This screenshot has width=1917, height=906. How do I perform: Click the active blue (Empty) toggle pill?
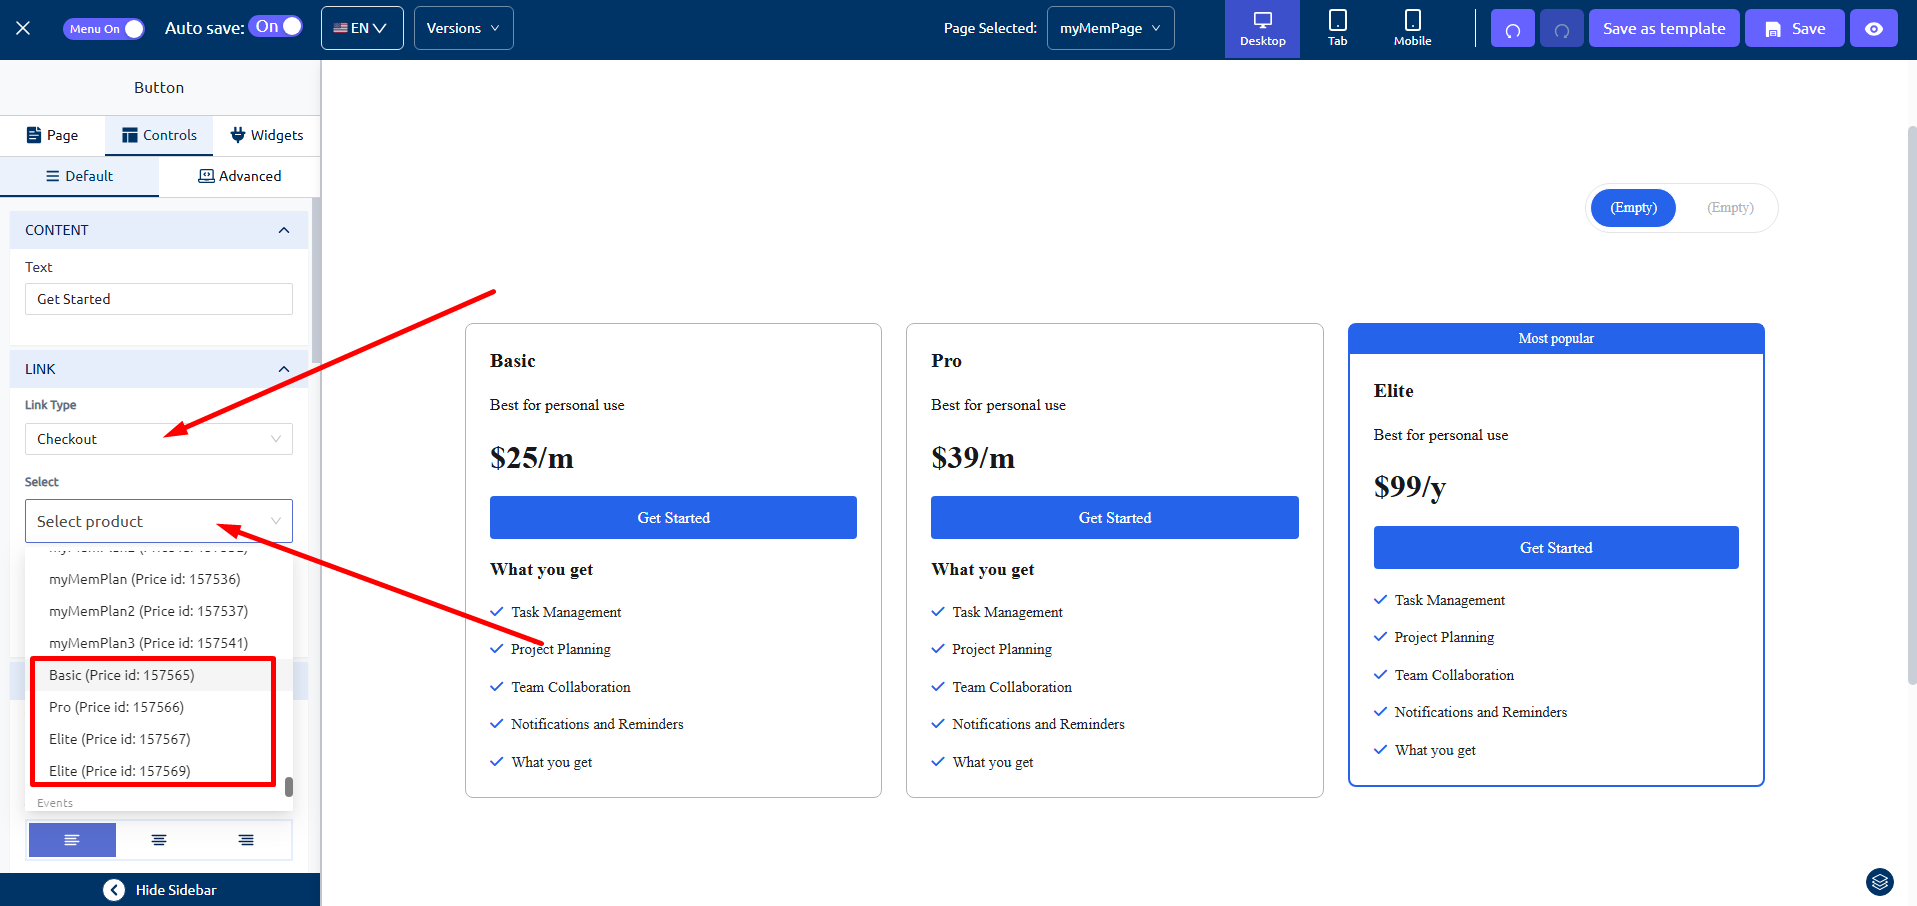1633,208
